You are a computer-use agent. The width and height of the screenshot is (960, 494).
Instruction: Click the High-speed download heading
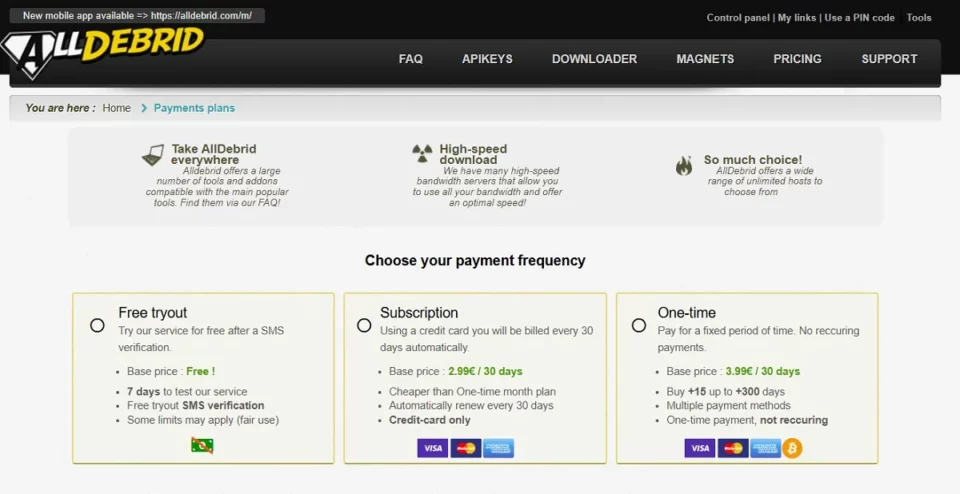[x=473, y=154]
